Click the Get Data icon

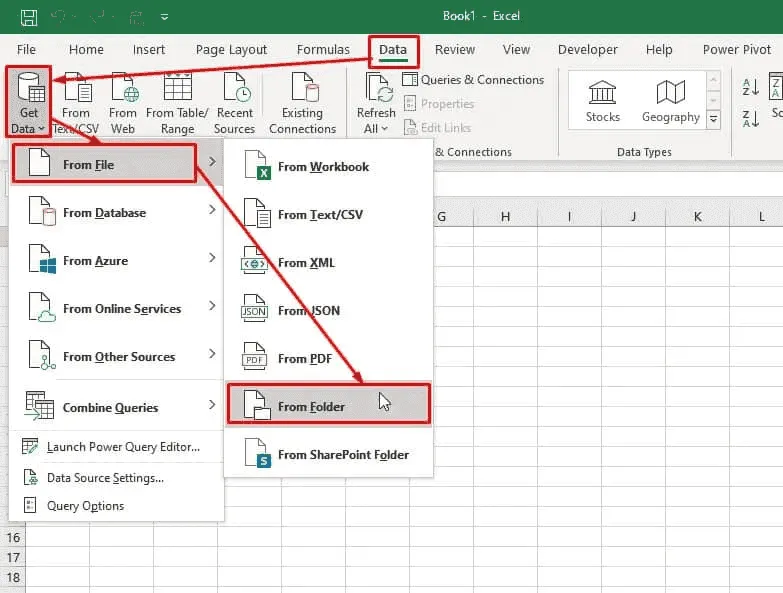coord(28,92)
